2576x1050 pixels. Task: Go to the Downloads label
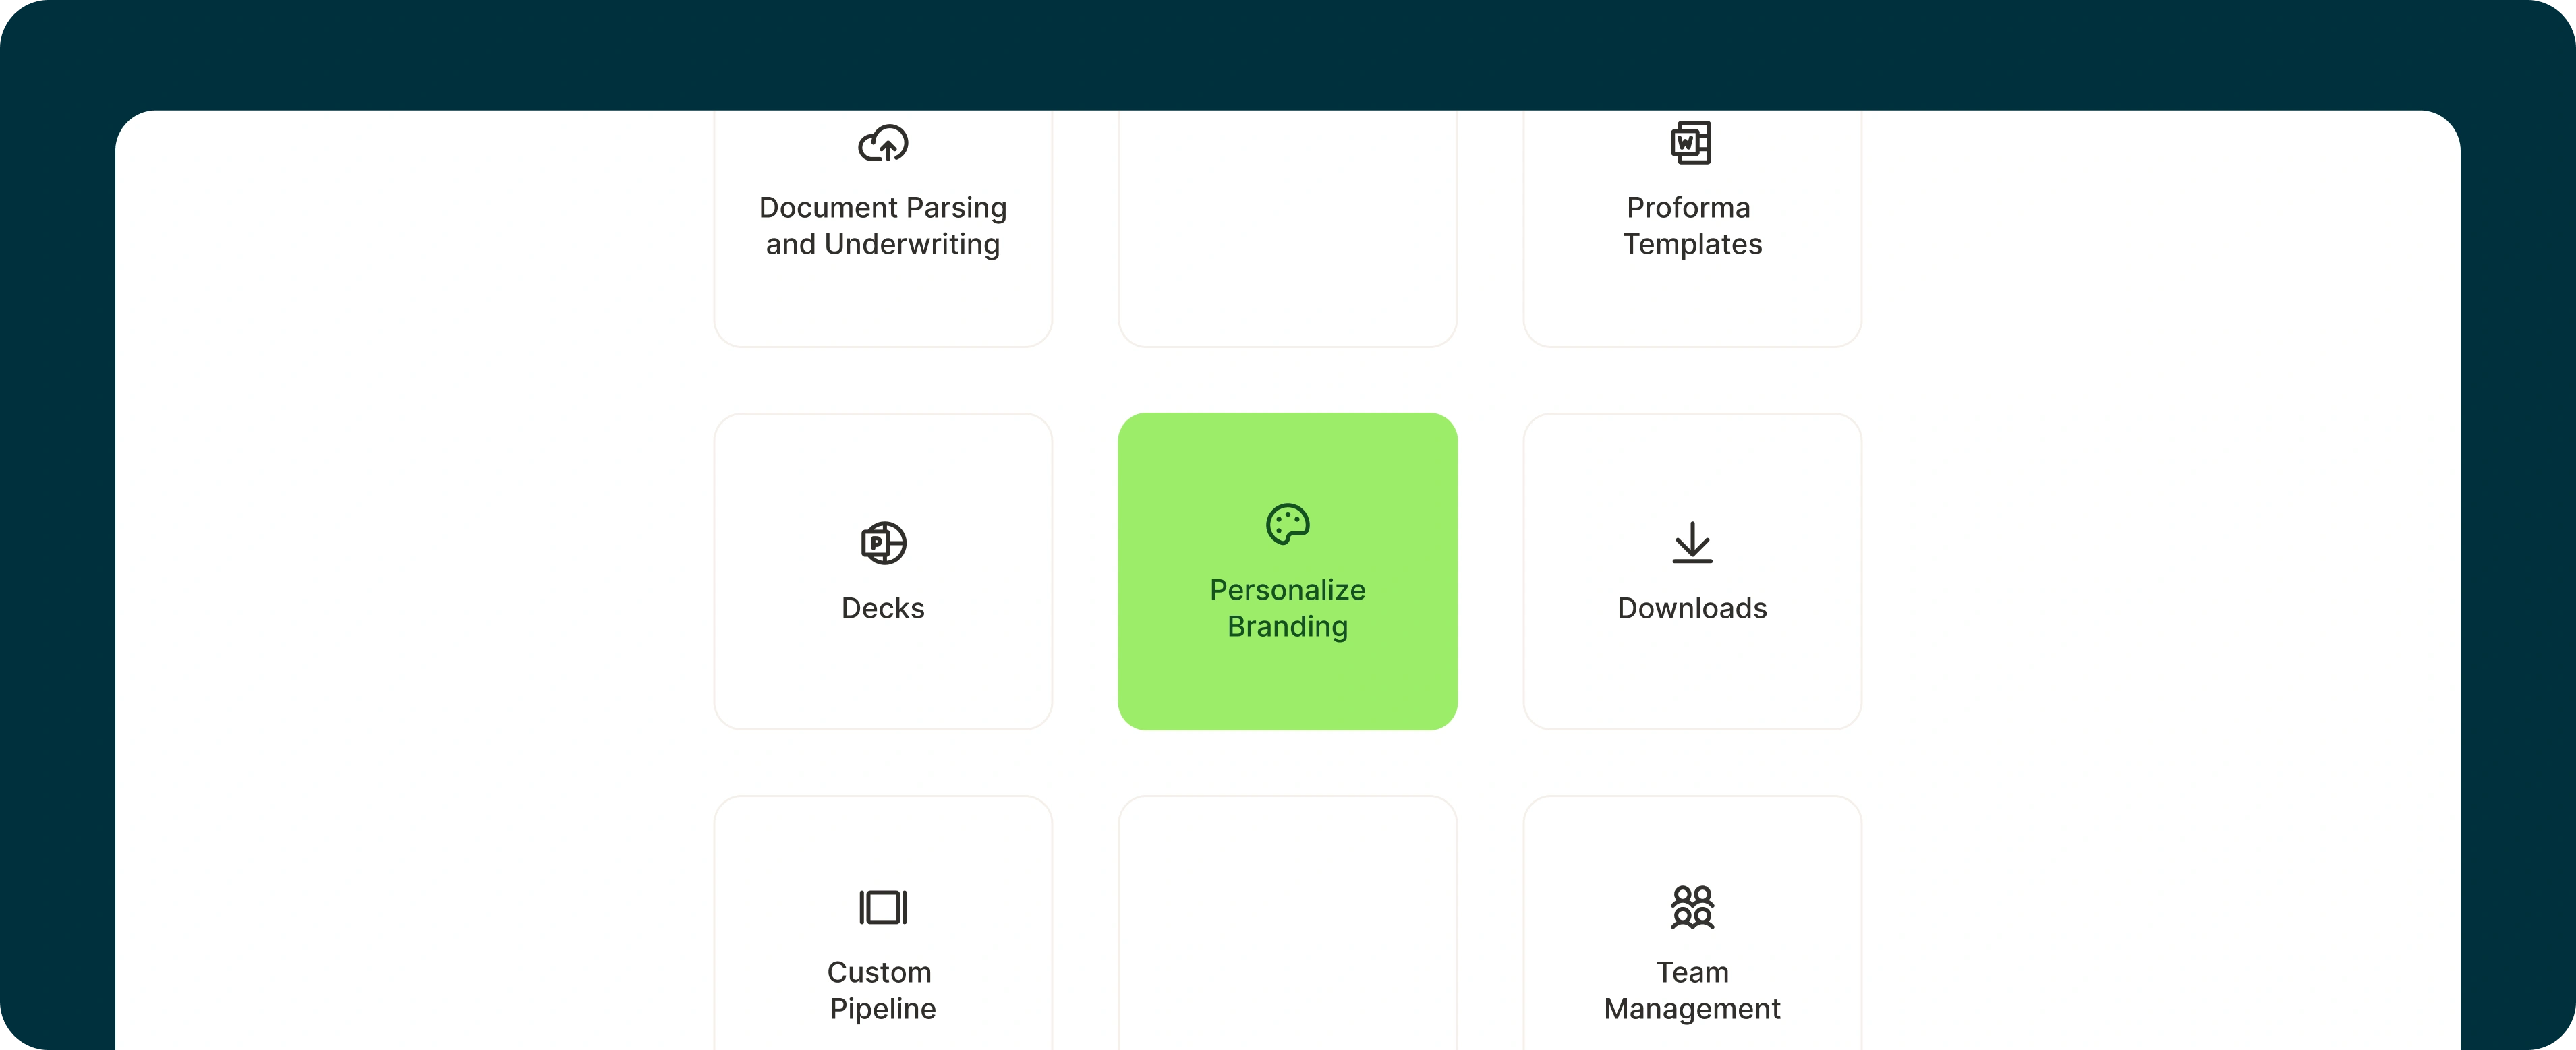(x=1692, y=608)
